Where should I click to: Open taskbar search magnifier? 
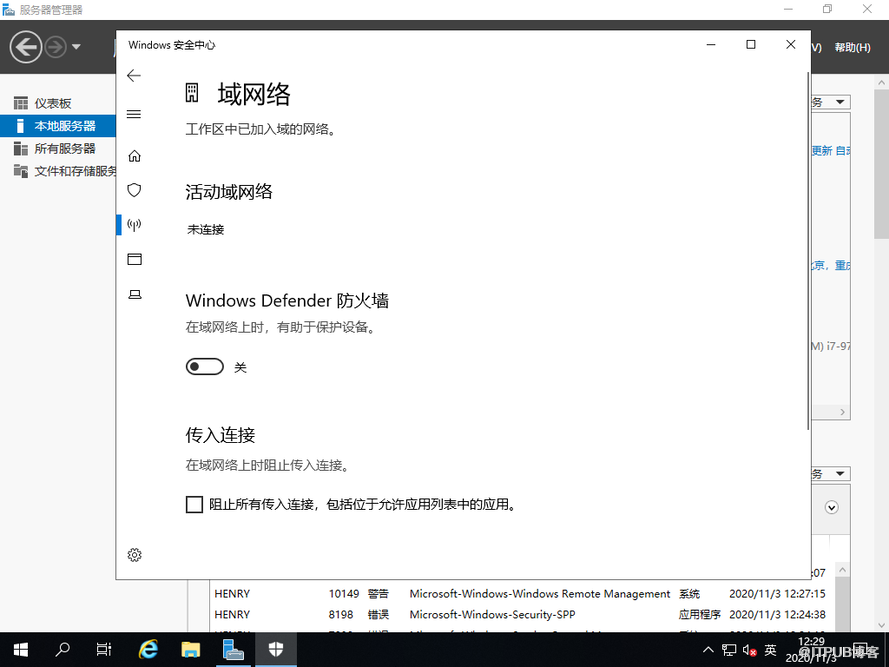(x=62, y=649)
